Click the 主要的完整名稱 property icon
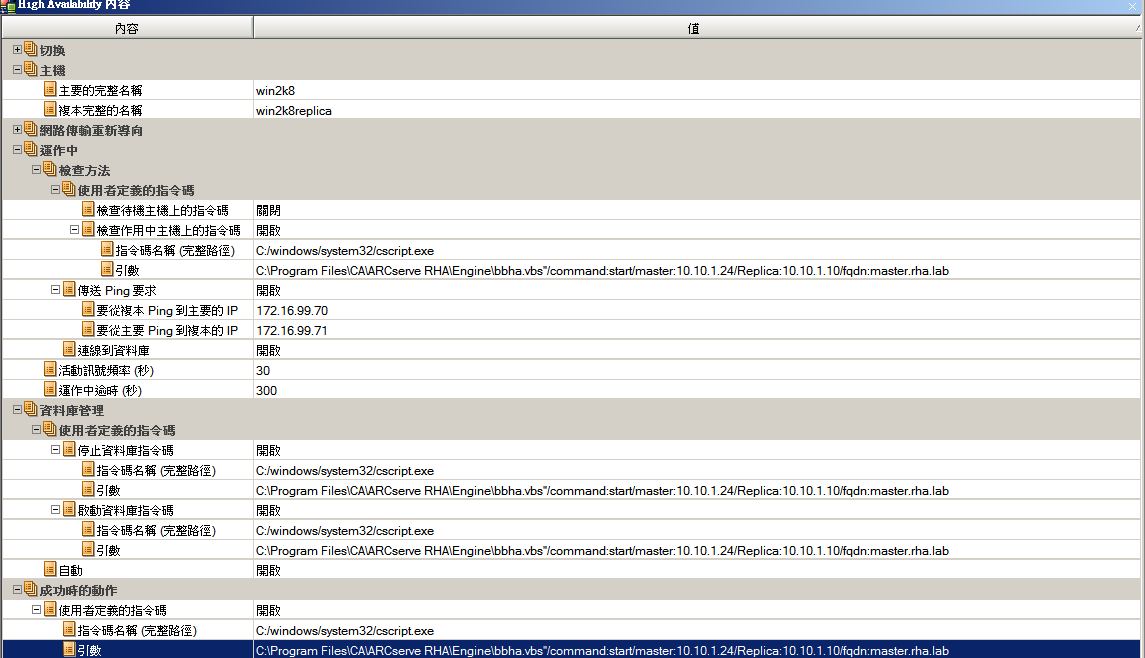This screenshot has width=1145, height=658. (50, 89)
